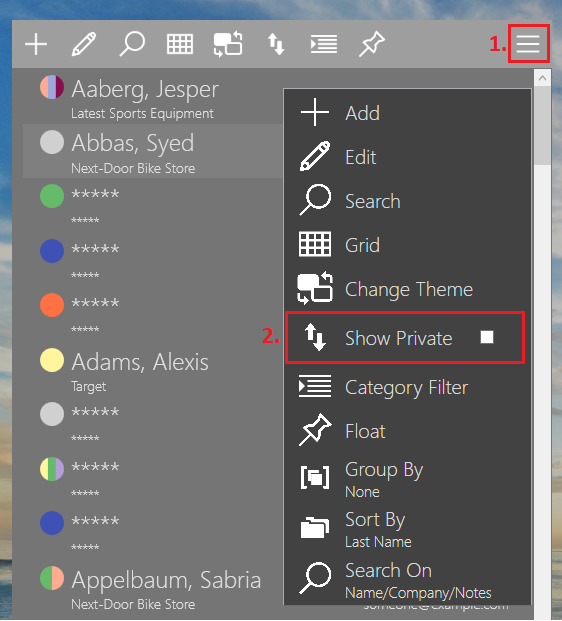Click the yellow circle beside Adams, Alexis
Viewport: 562px width, 621px height.
coord(52,360)
